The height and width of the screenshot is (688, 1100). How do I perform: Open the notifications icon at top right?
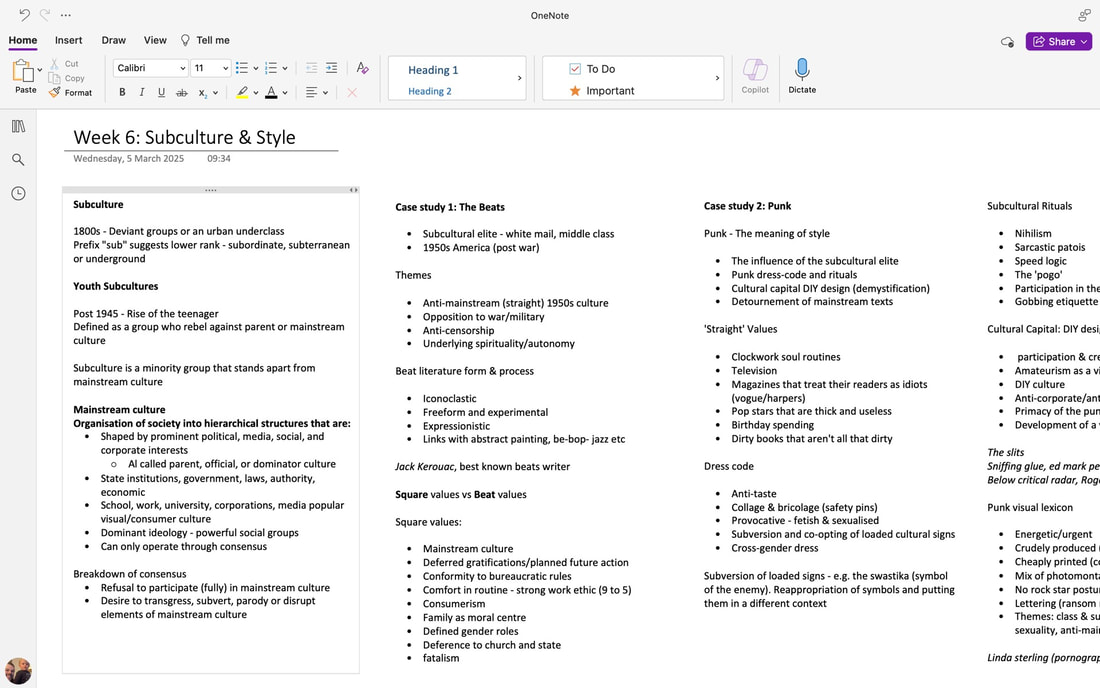tap(1084, 15)
